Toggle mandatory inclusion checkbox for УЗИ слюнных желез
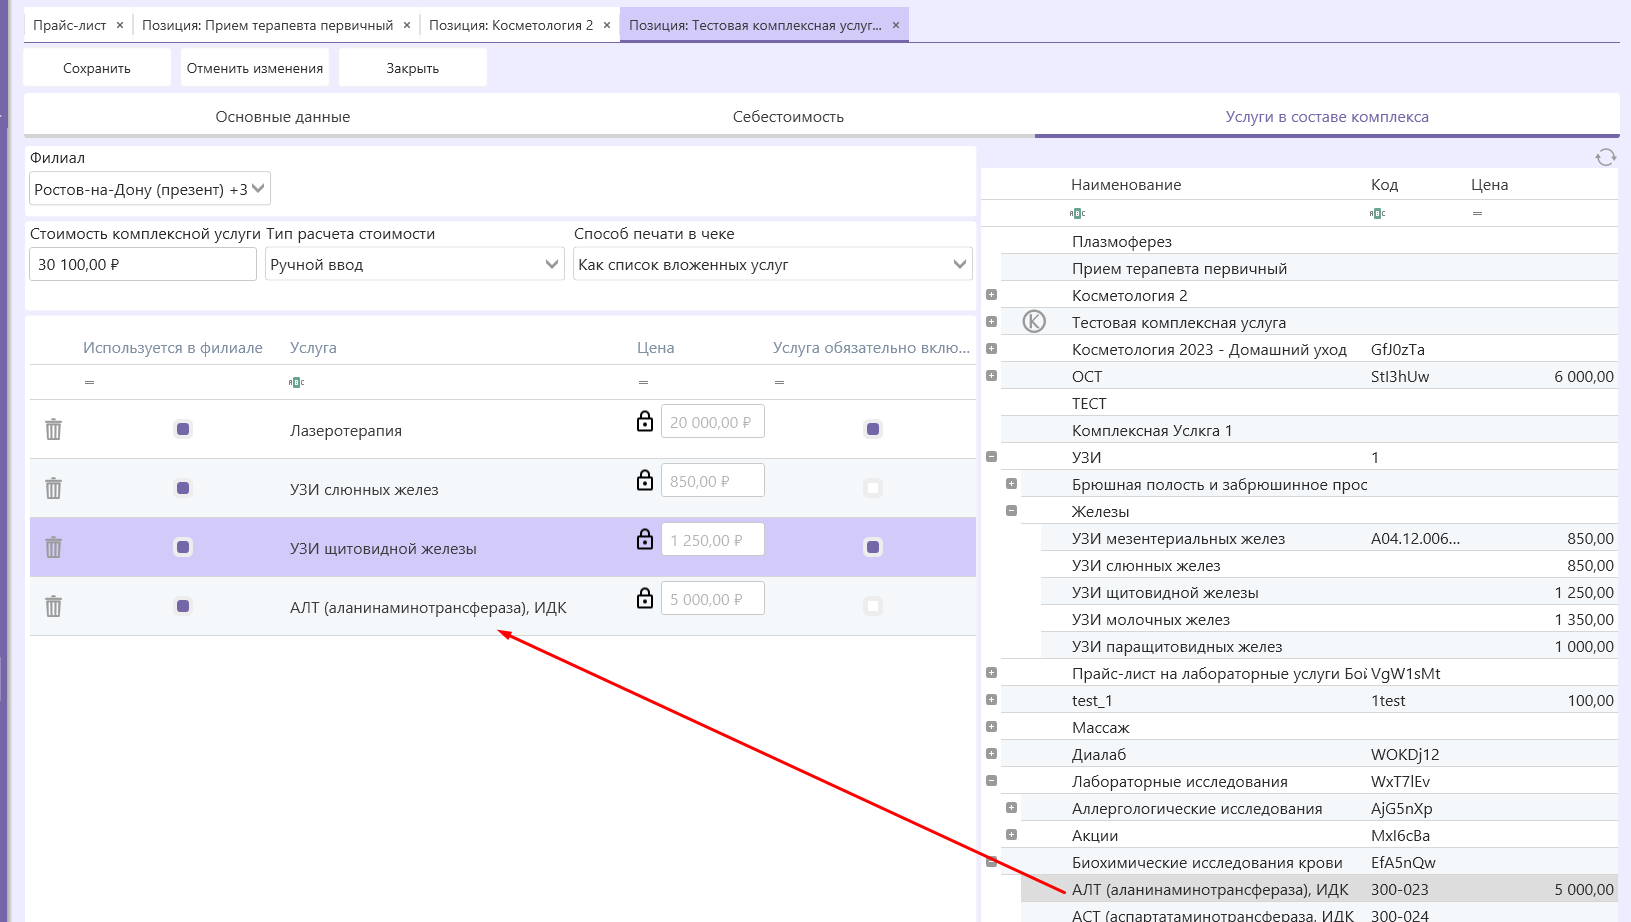Viewport: 1631px width, 922px height. (873, 488)
